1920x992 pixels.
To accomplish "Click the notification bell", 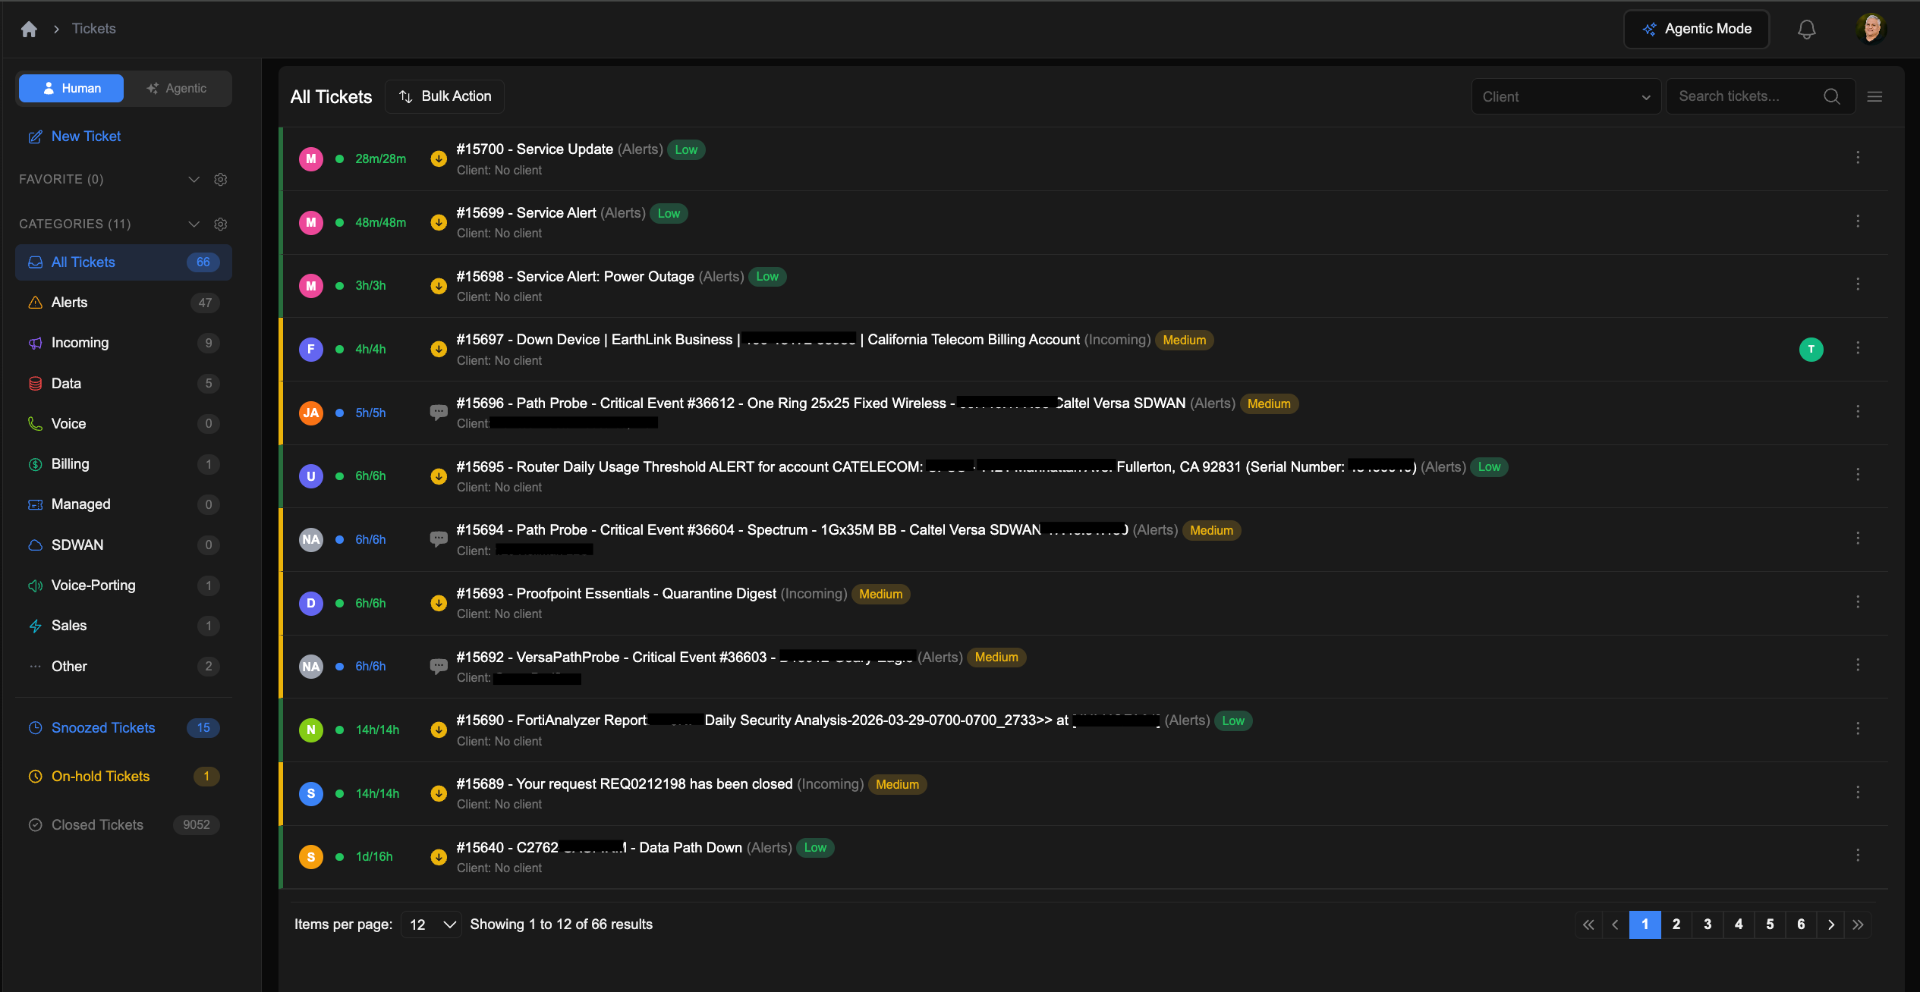I will tap(1806, 28).
